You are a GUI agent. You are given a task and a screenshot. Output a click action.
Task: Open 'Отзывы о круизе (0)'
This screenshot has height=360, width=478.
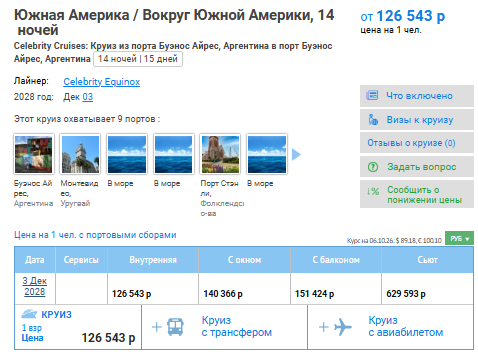[417, 143]
